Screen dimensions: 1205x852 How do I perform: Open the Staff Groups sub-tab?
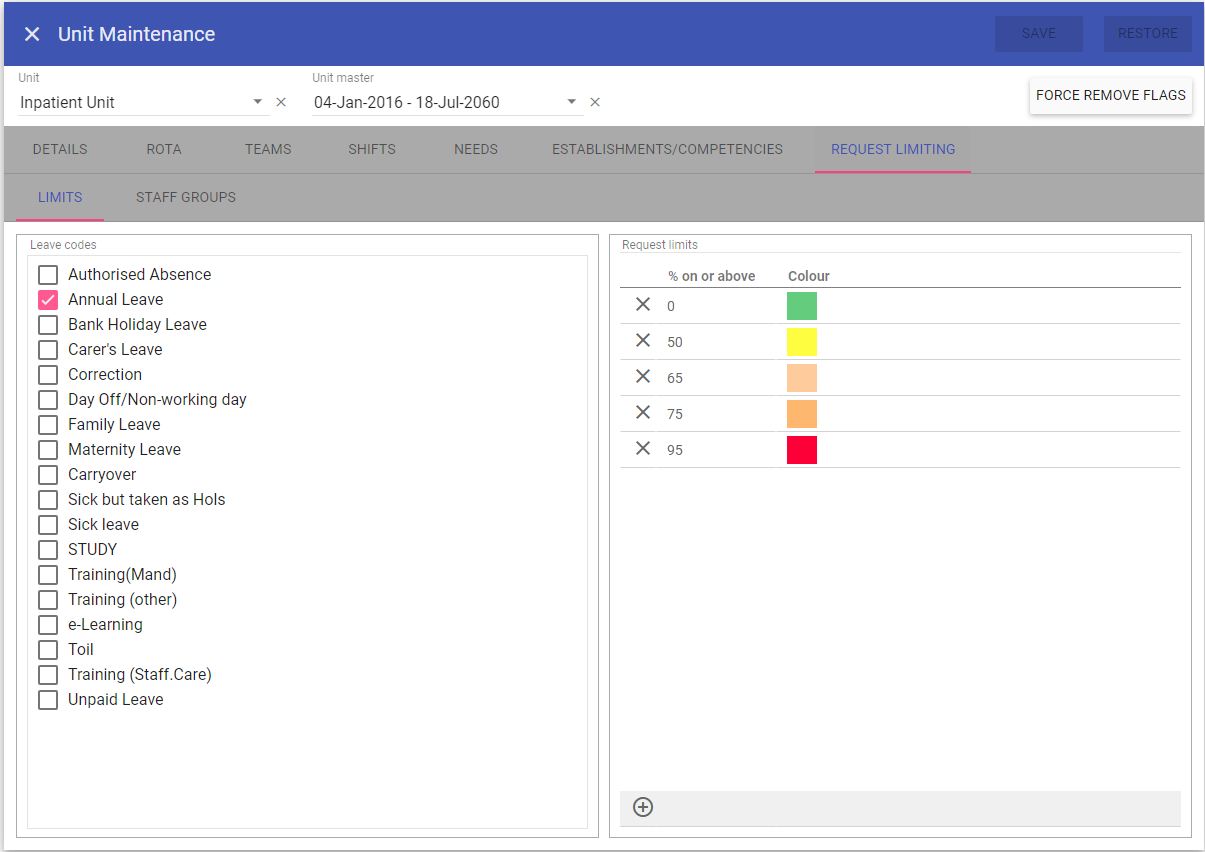point(186,197)
